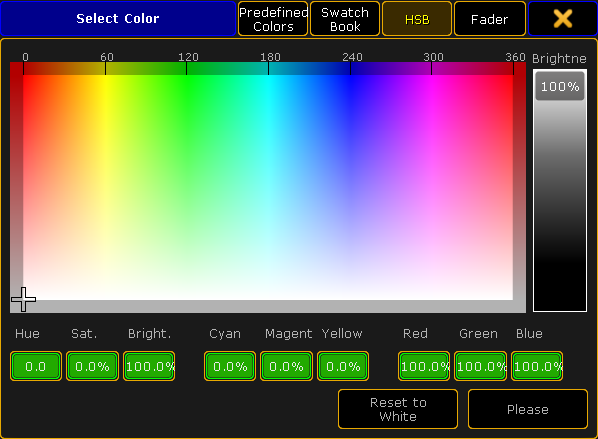Select the HSB tab
This screenshot has height=439, width=598.
click(417, 19)
